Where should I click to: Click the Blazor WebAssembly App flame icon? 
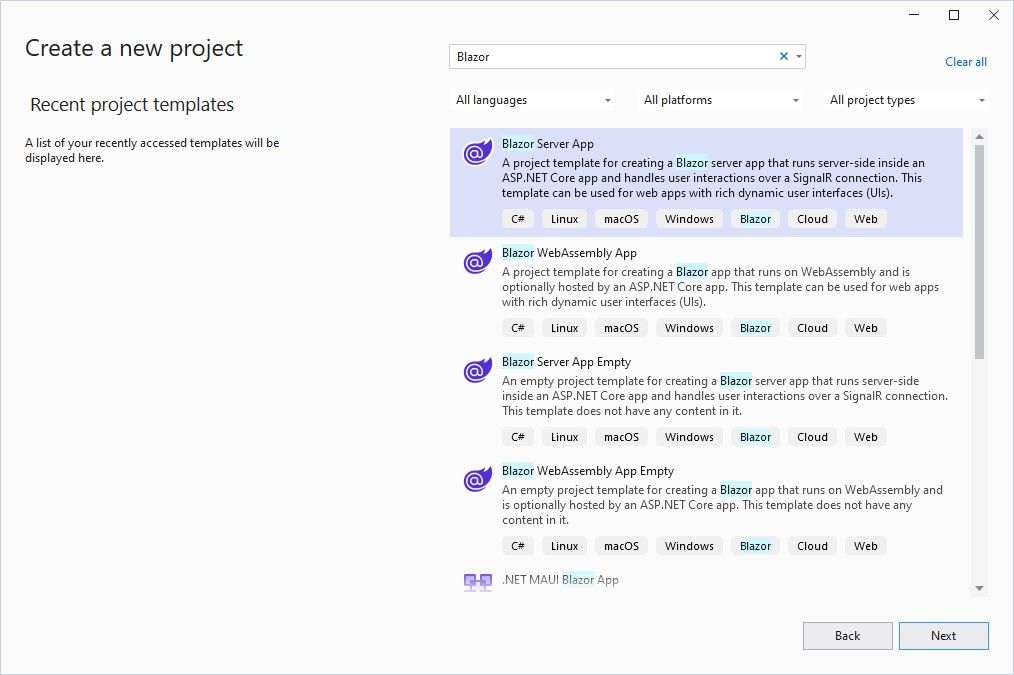tap(476, 261)
